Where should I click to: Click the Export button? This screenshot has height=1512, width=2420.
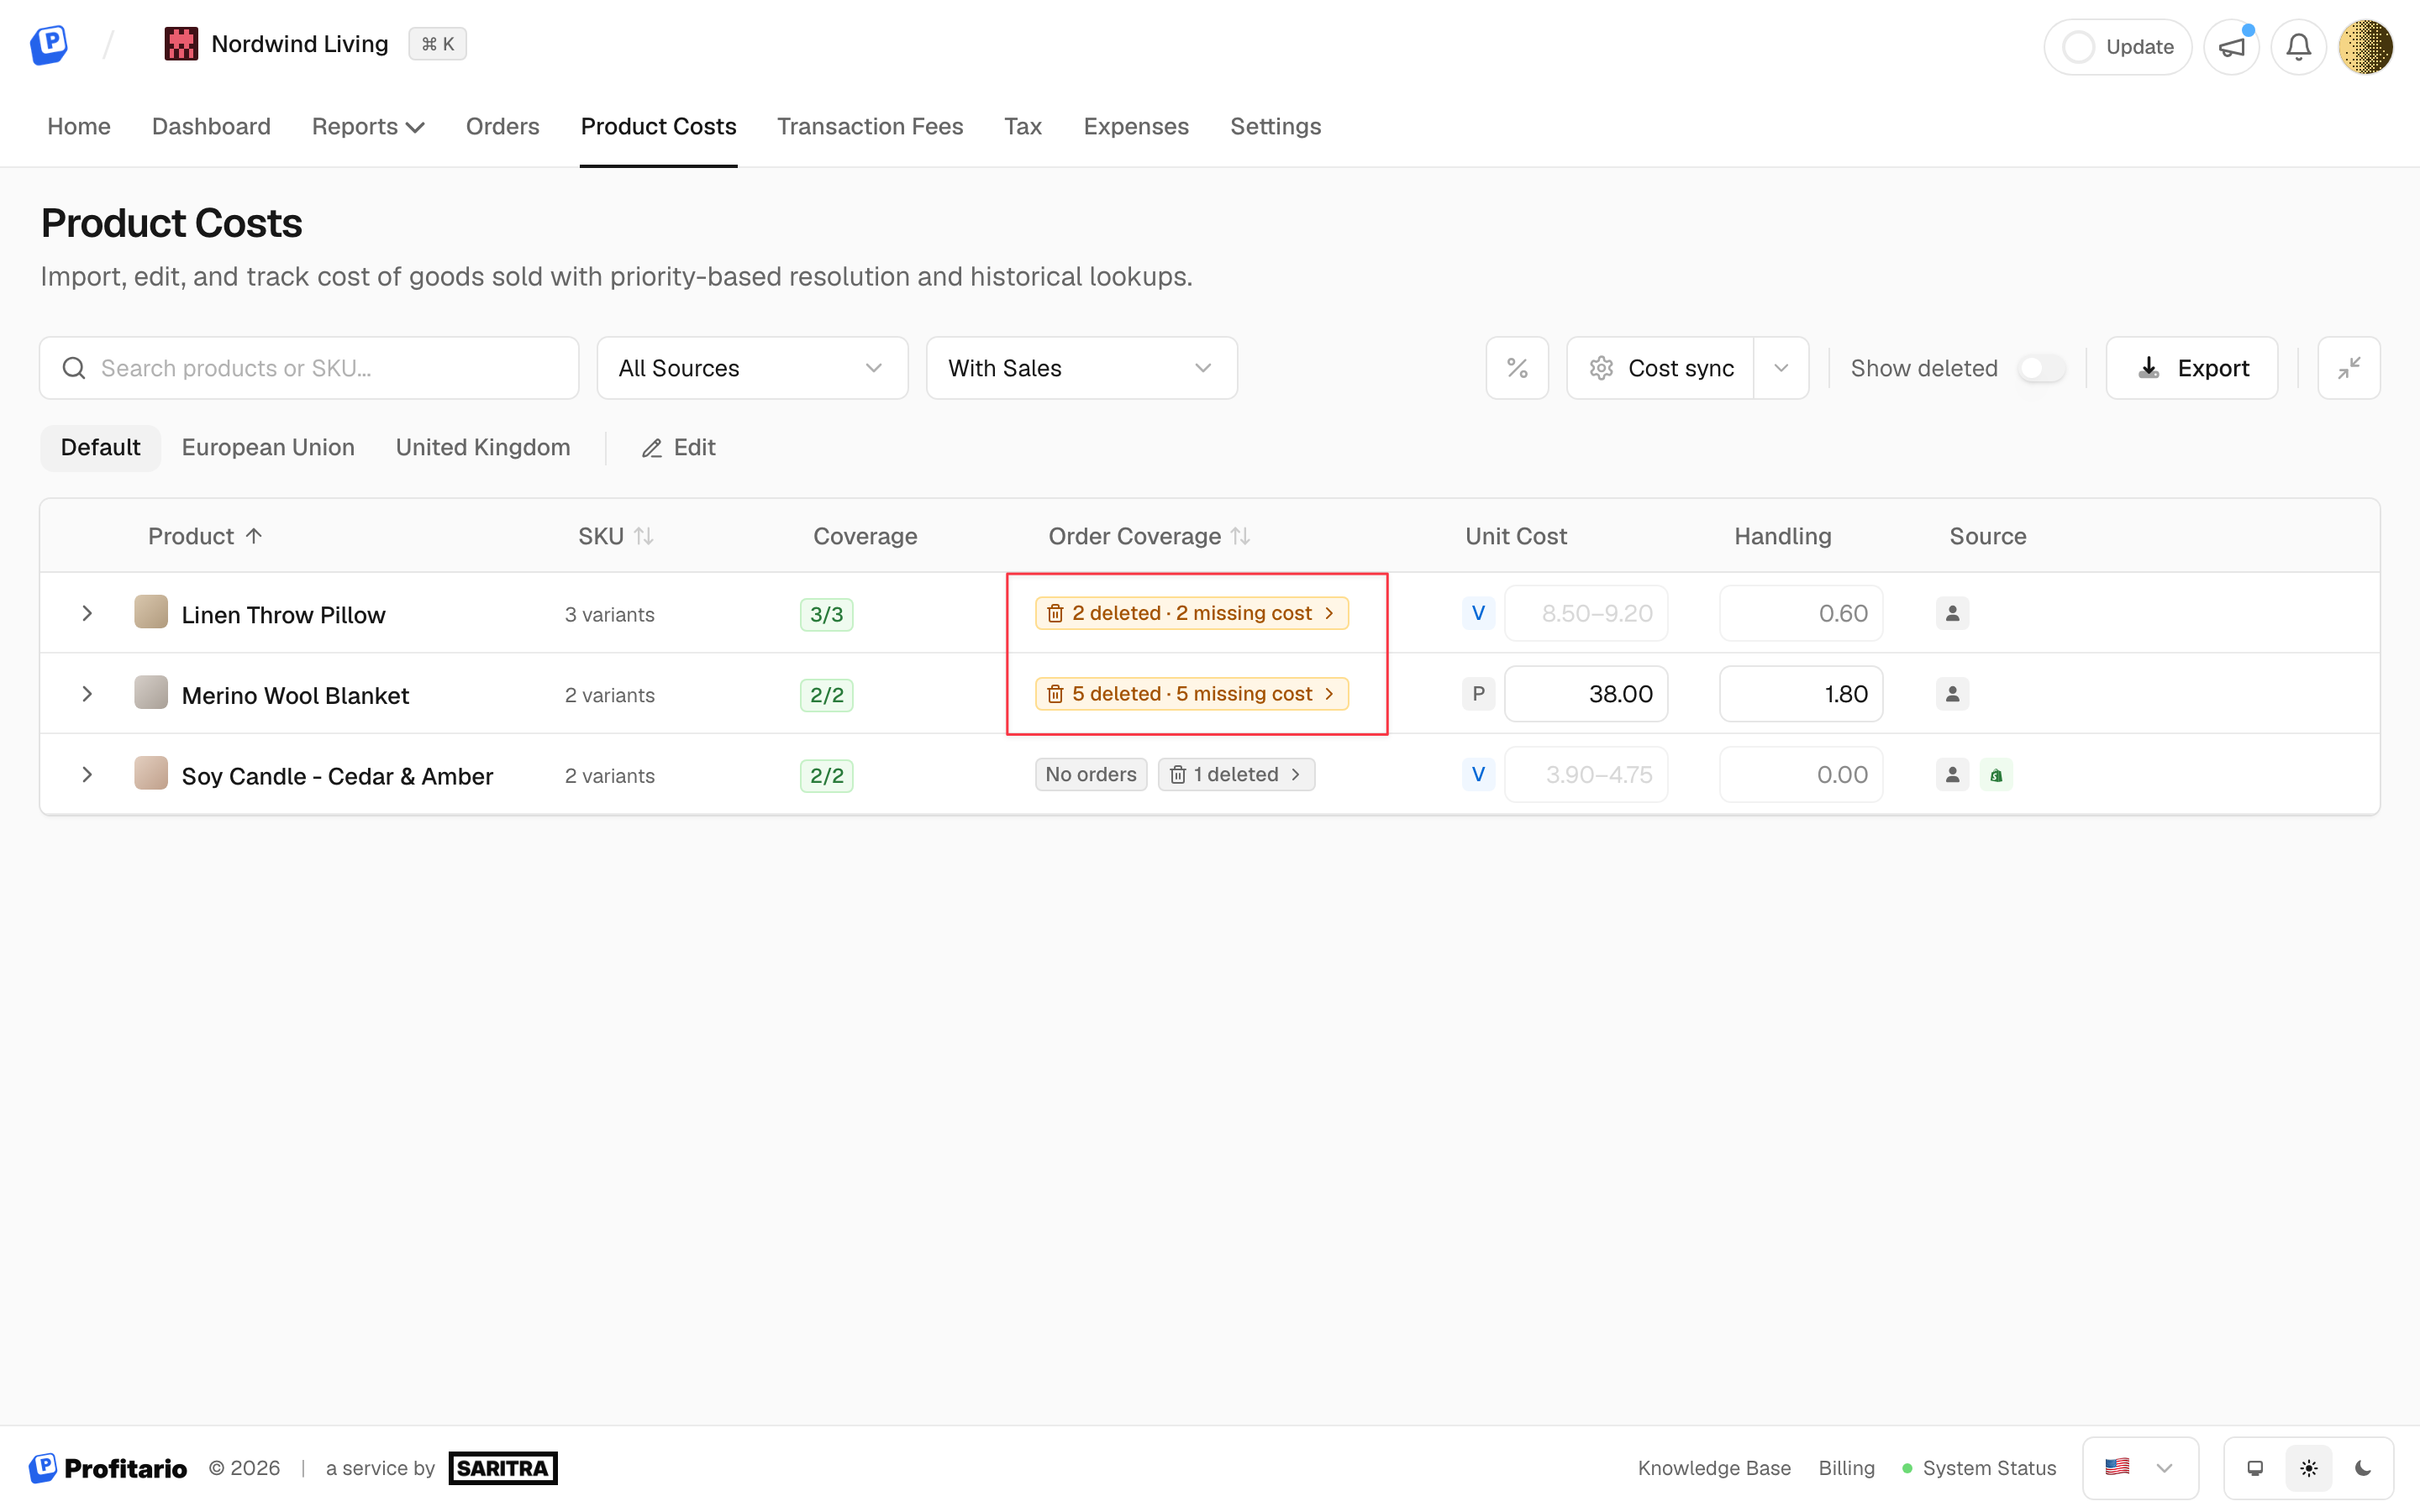(2192, 368)
